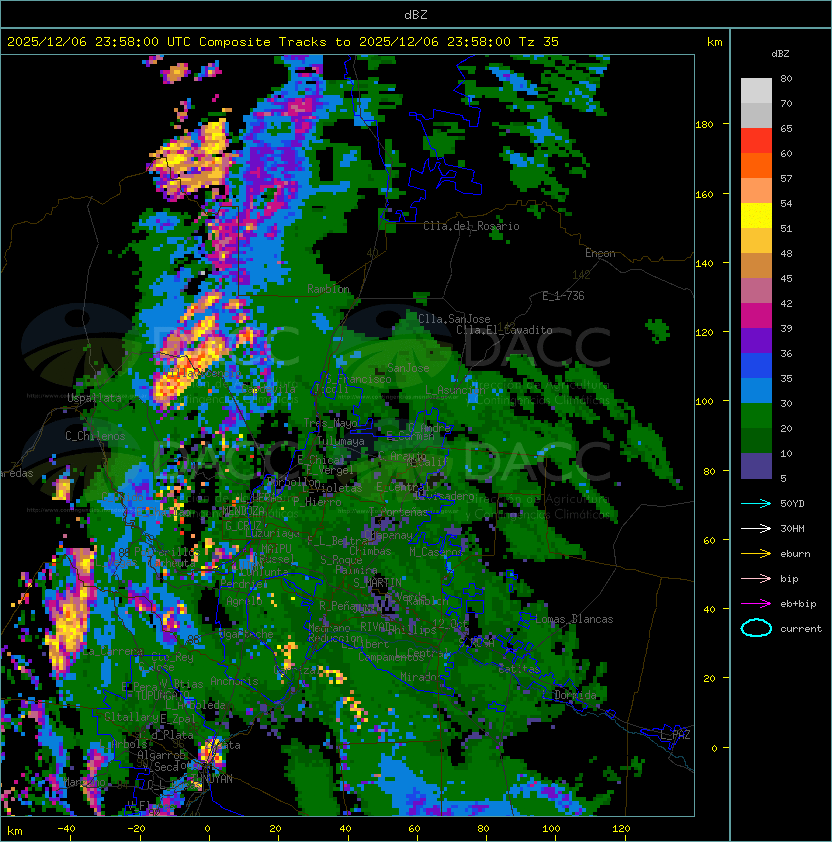Click the Clla.del_Rosario map label

[471, 226]
